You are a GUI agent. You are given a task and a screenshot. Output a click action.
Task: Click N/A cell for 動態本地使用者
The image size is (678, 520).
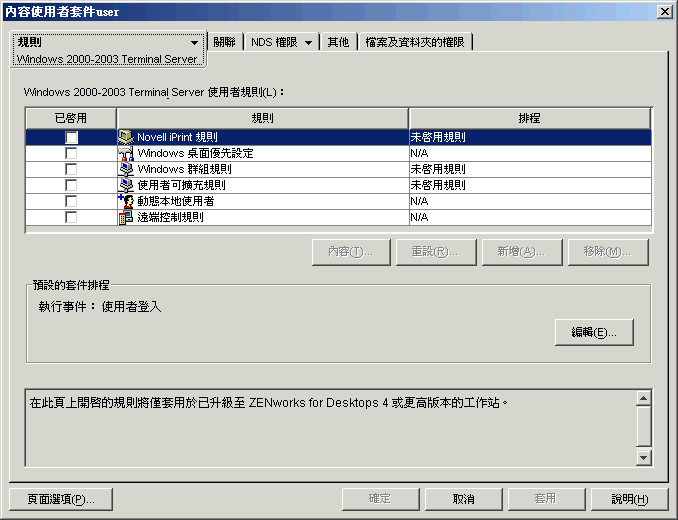(x=530, y=201)
